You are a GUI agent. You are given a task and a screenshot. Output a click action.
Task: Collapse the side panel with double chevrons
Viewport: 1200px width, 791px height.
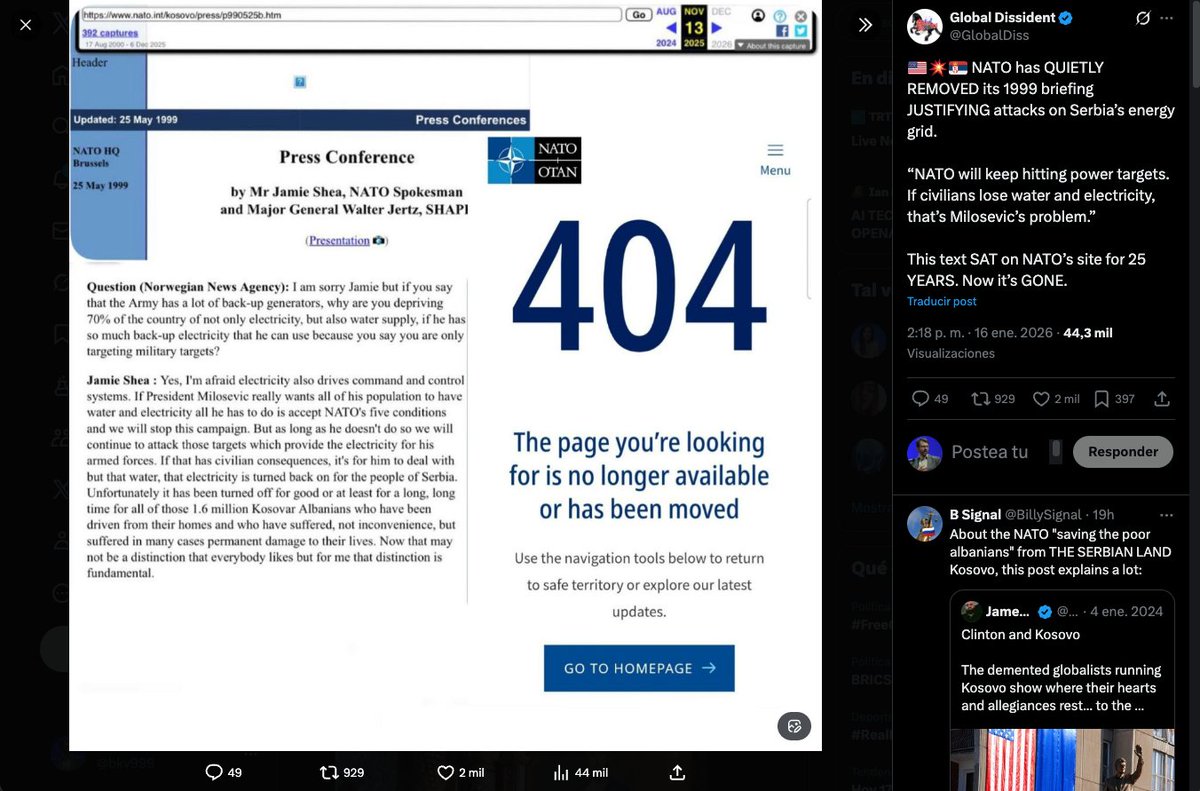point(865,25)
